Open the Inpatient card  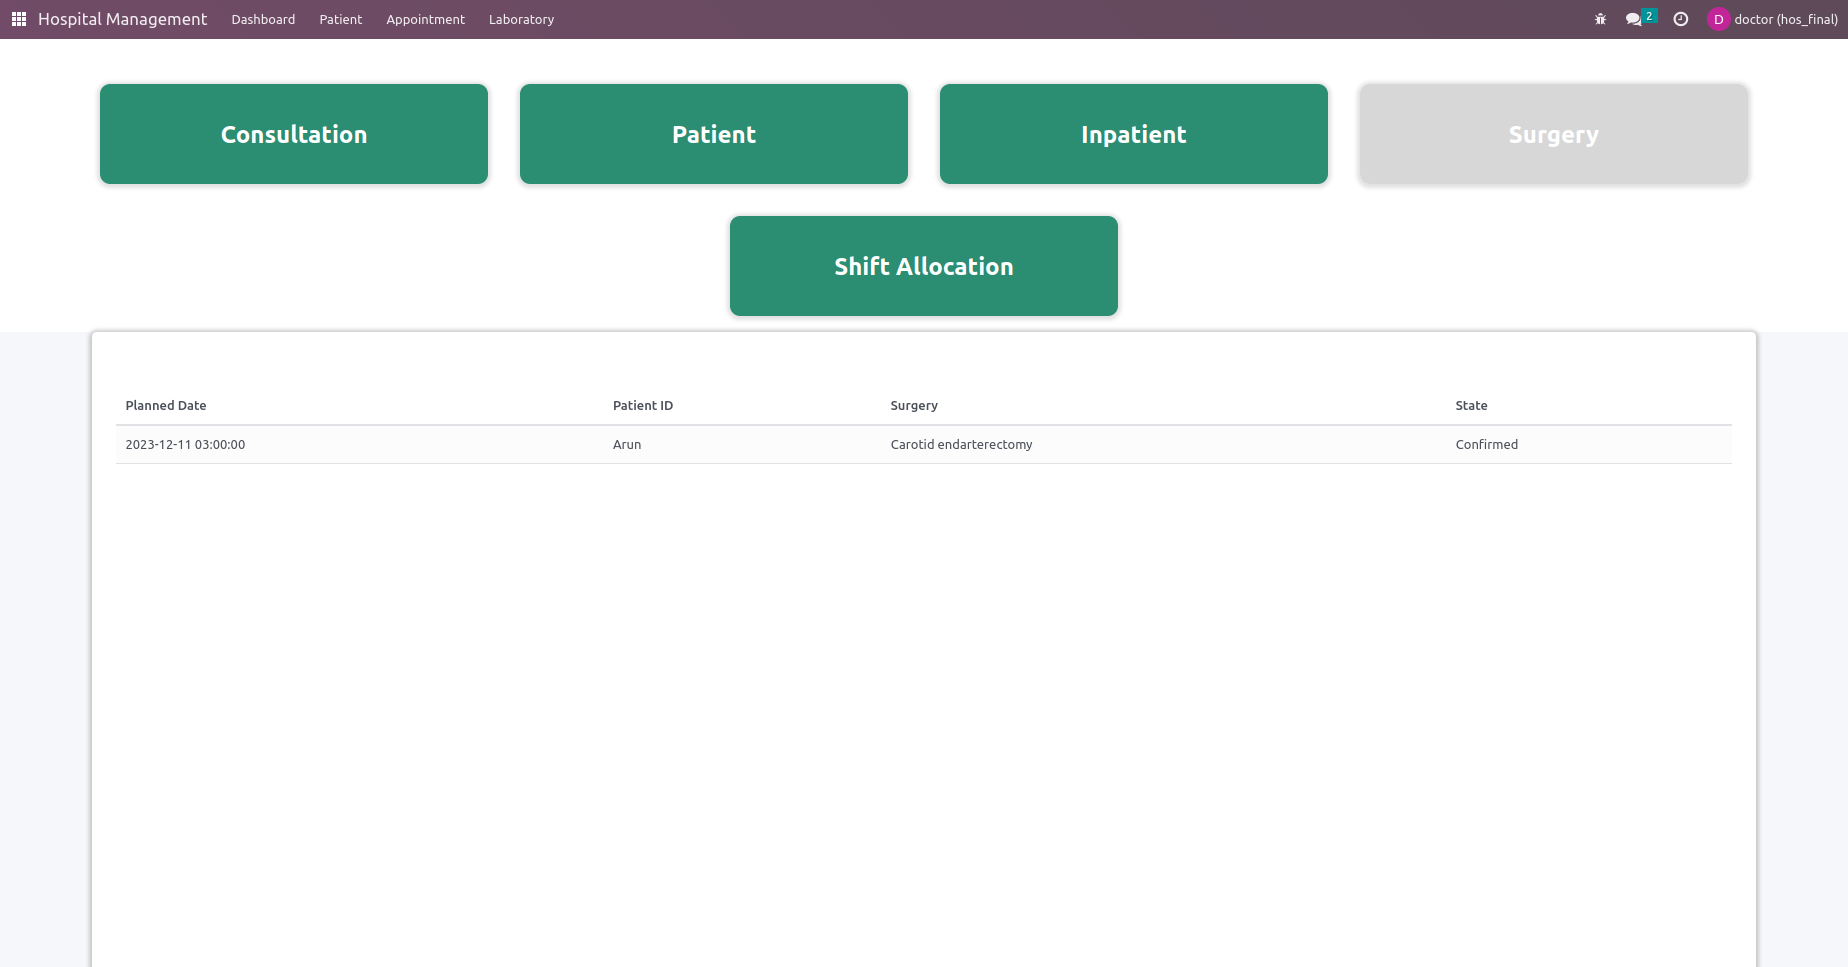1134,134
